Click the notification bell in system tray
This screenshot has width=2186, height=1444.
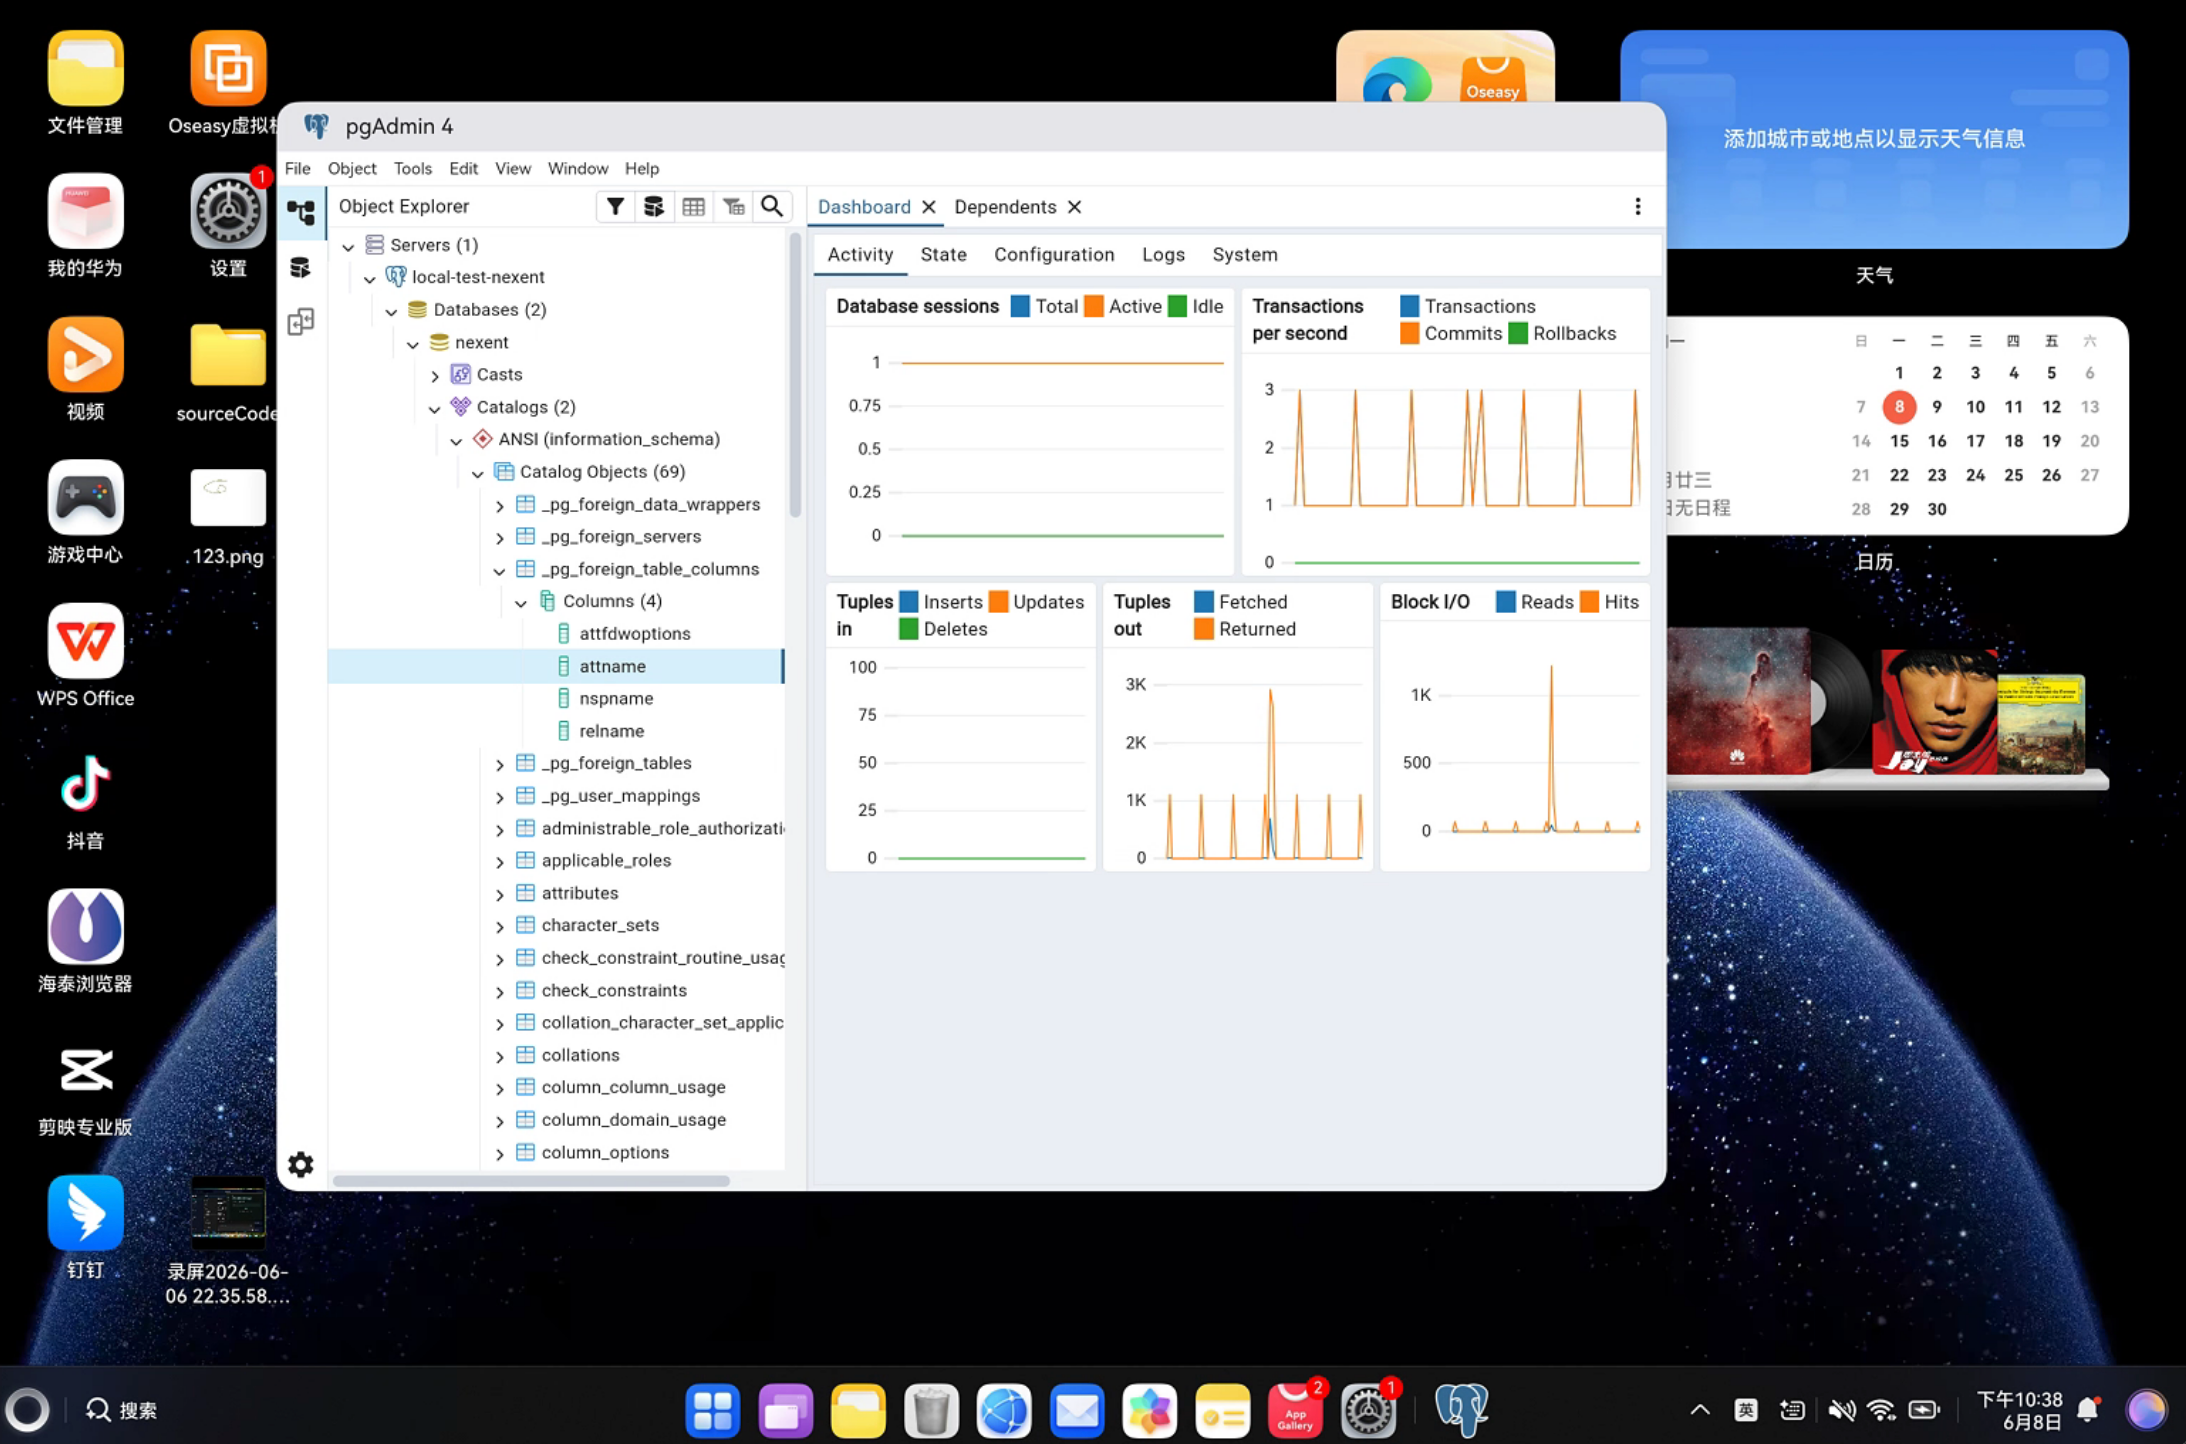[2088, 1410]
